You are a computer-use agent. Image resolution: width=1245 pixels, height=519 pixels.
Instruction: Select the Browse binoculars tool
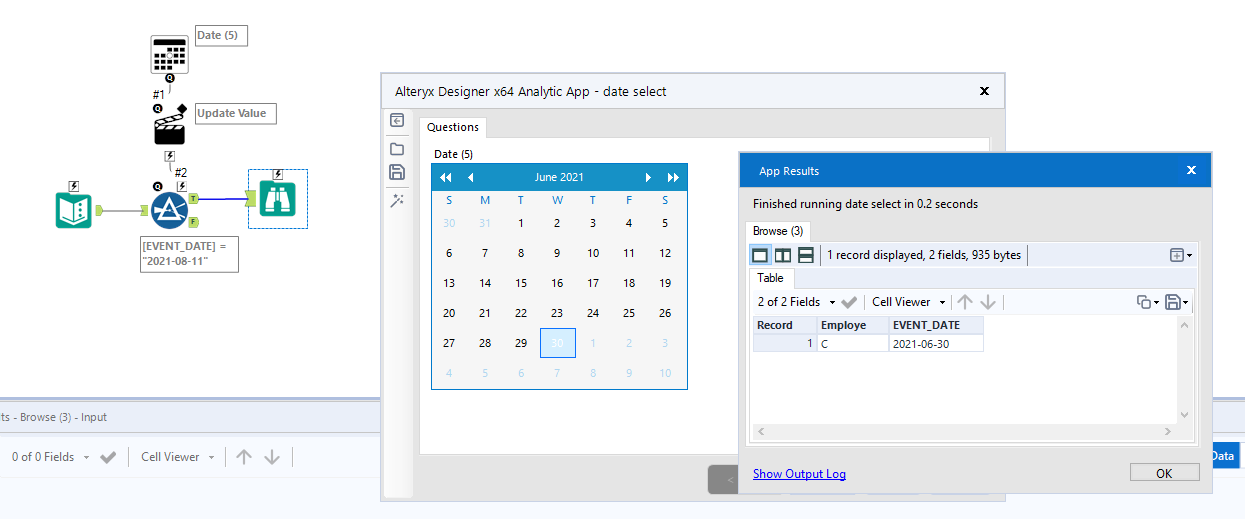(277, 199)
